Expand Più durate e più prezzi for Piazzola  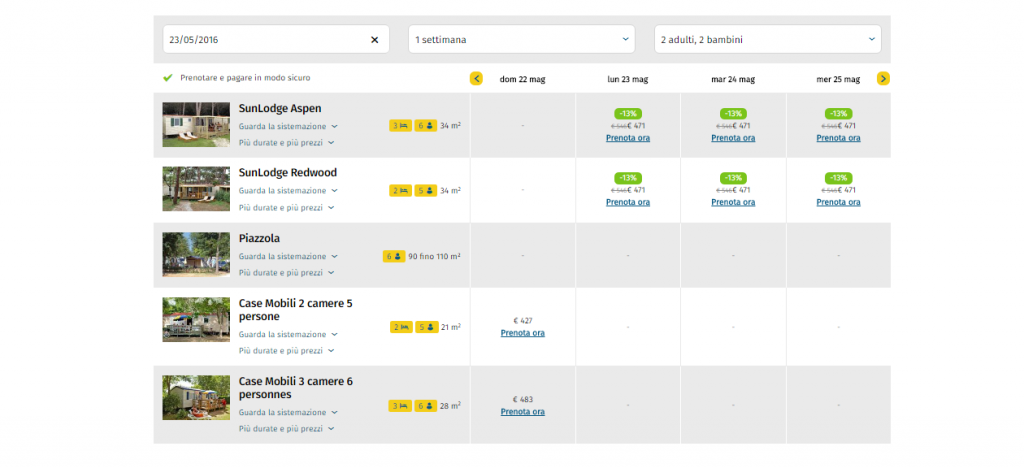(x=287, y=273)
